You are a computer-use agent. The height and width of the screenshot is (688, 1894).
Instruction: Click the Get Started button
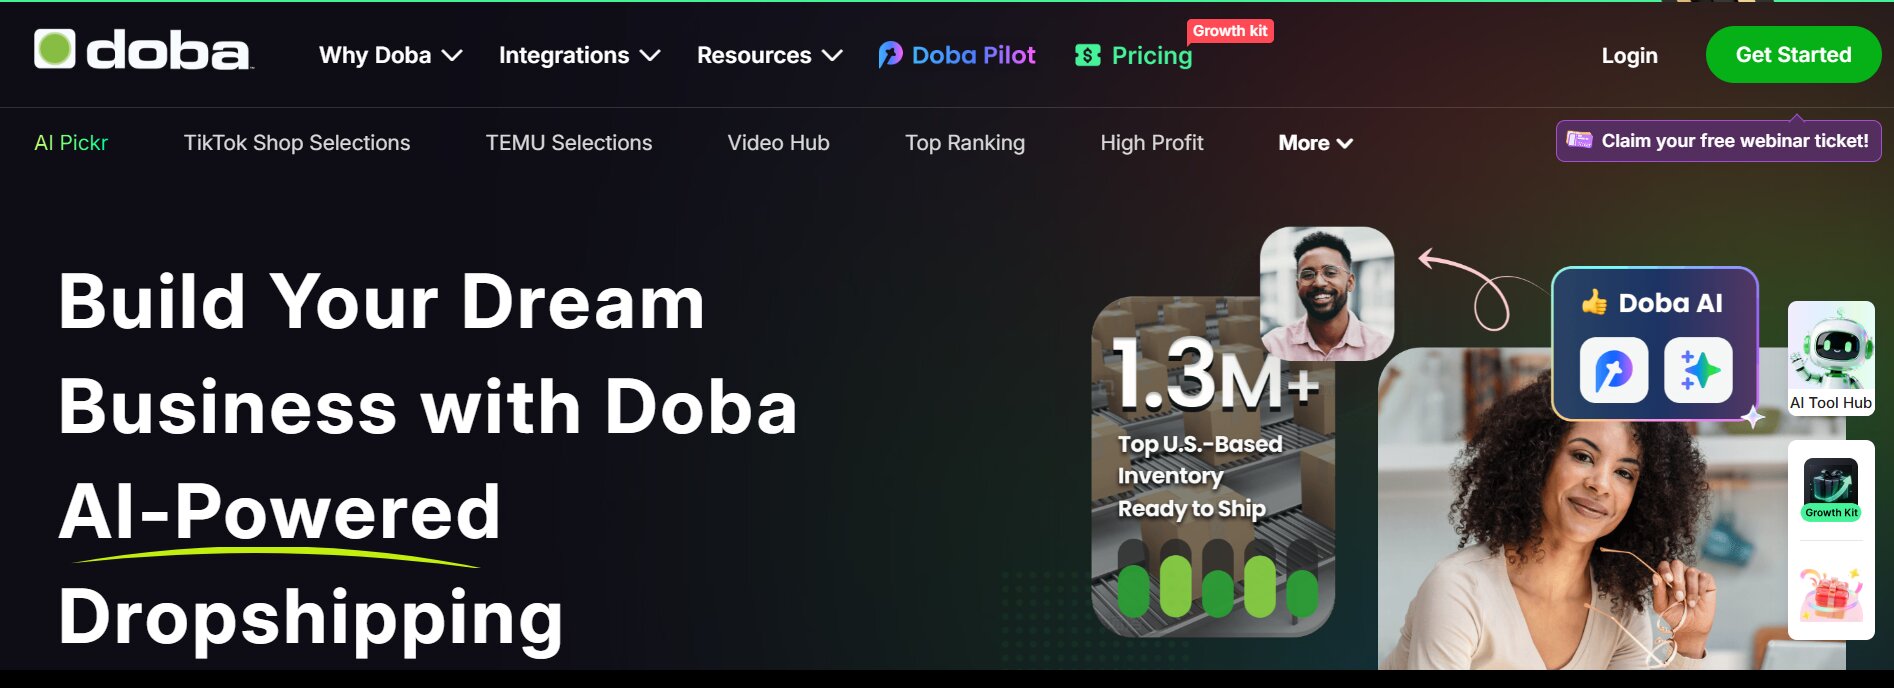1793,55
